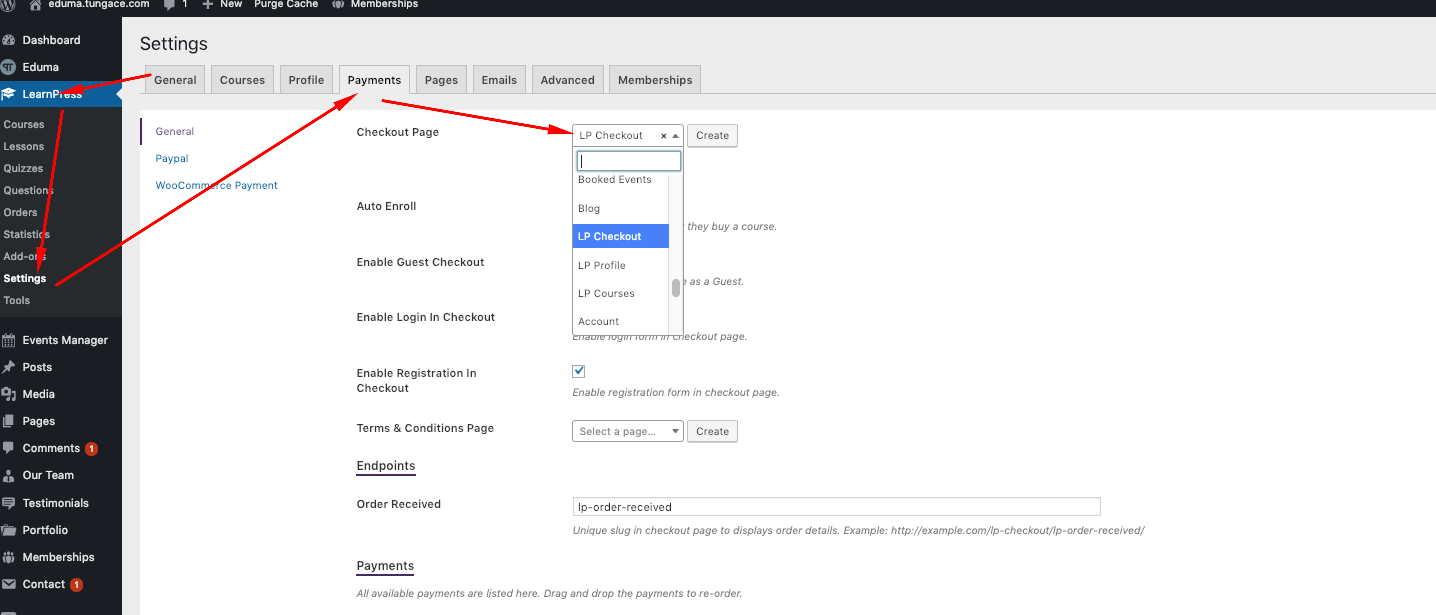This screenshot has width=1436, height=615.
Task: Click the LearnPress graduation cap icon
Action: (9, 94)
